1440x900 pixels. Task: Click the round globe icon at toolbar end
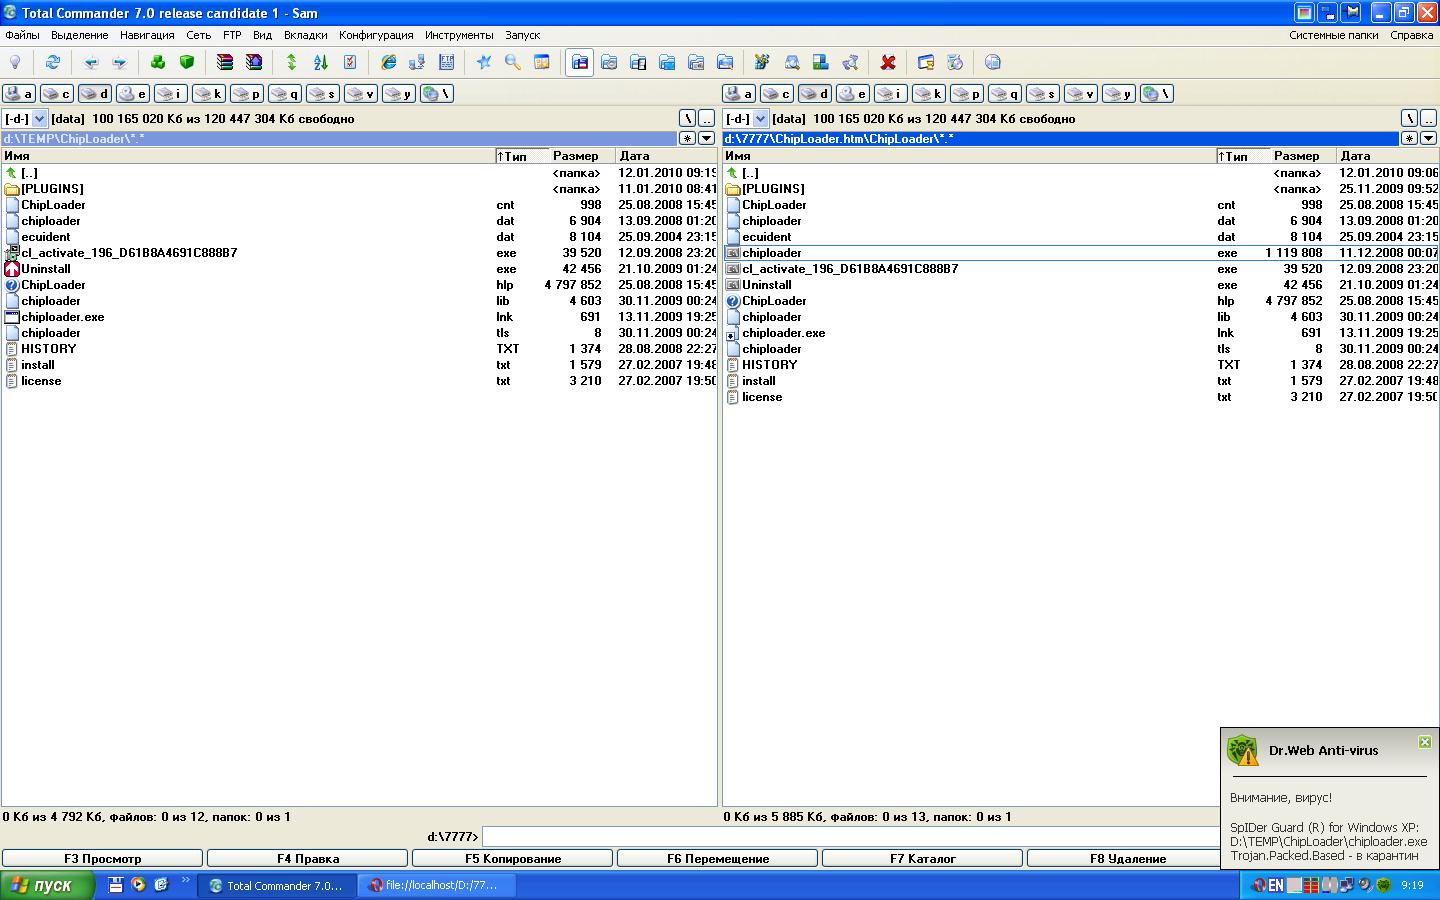993,62
